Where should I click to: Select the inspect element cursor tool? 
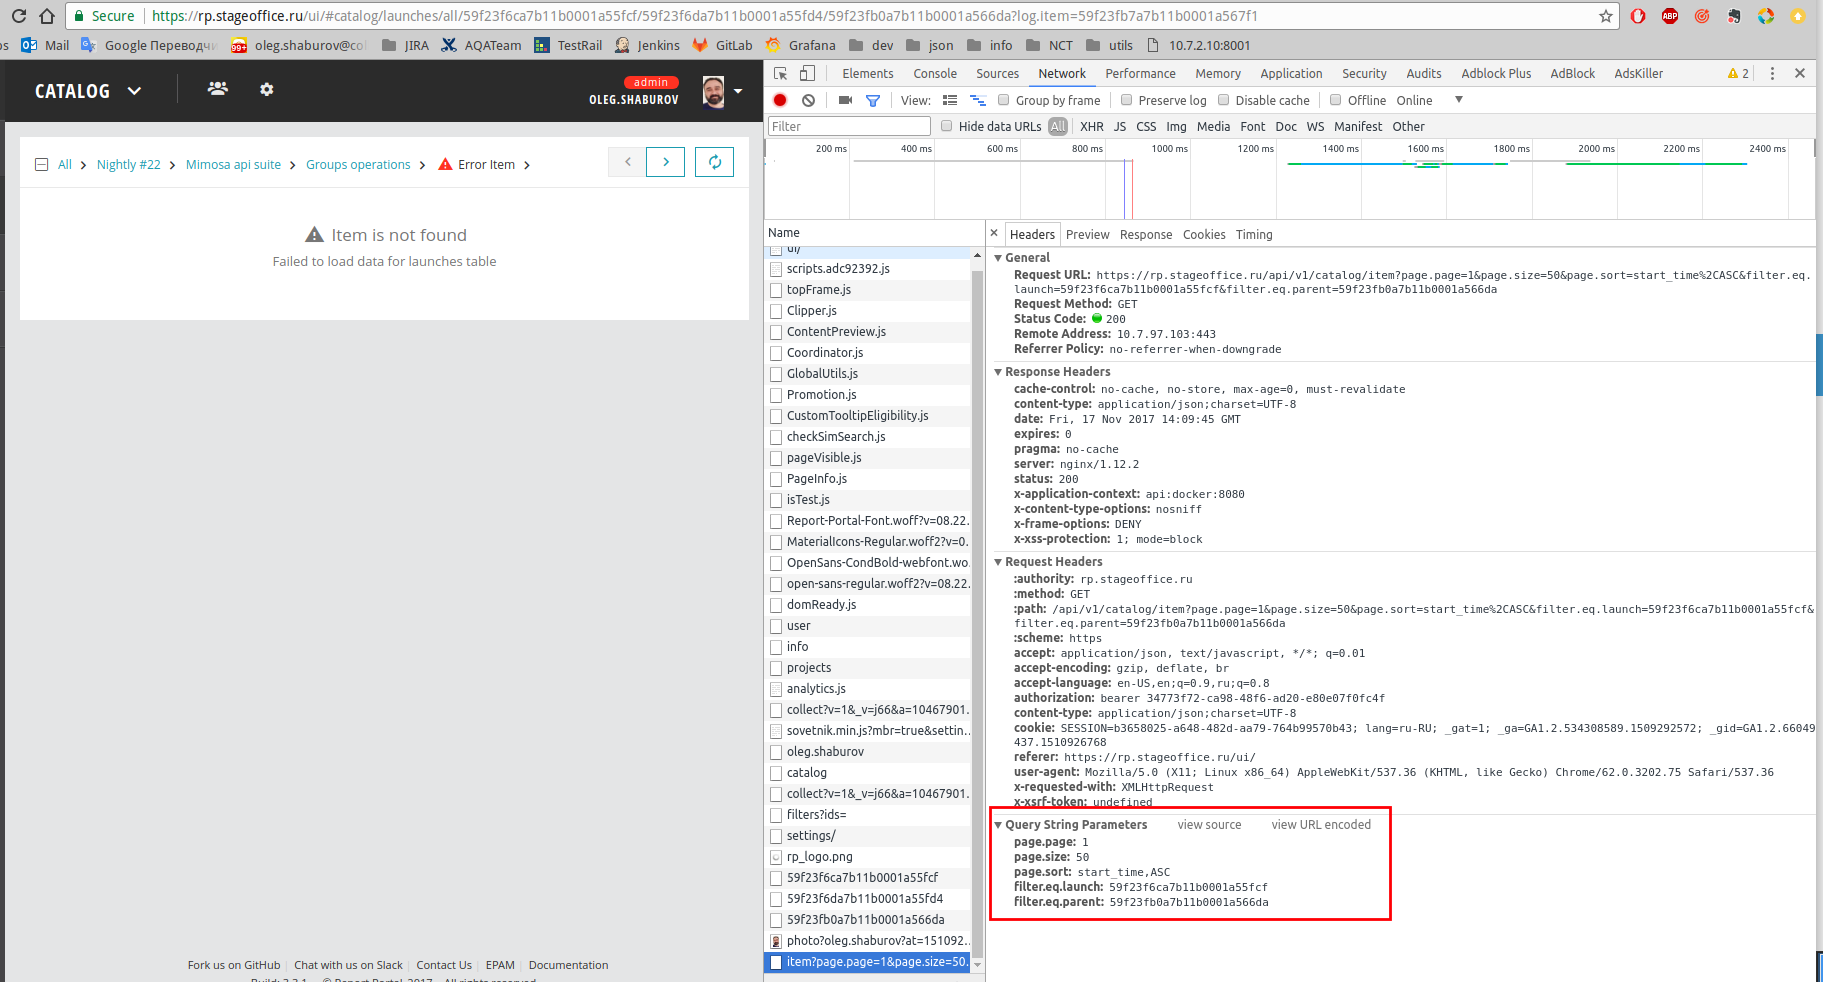pyautogui.click(x=781, y=73)
